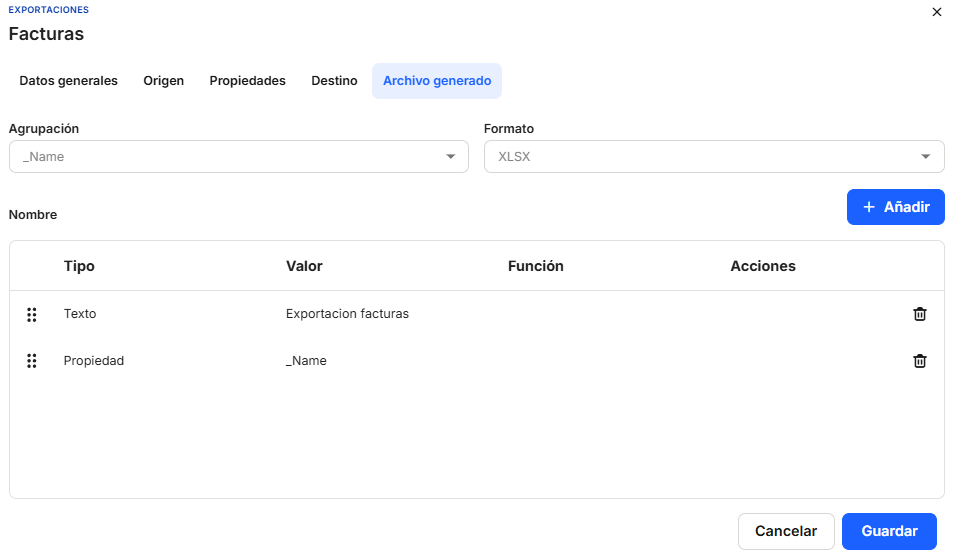Image resolution: width=954 pixels, height=558 pixels.
Task: Delete the Propiedad row with trash icon
Action: [x=919, y=361]
